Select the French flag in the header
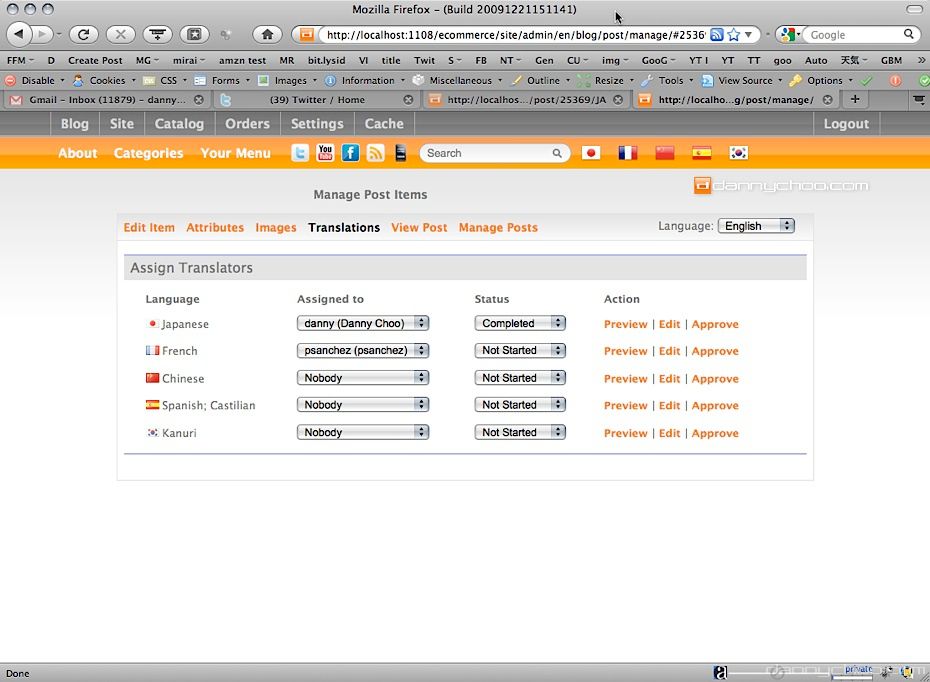 click(628, 153)
